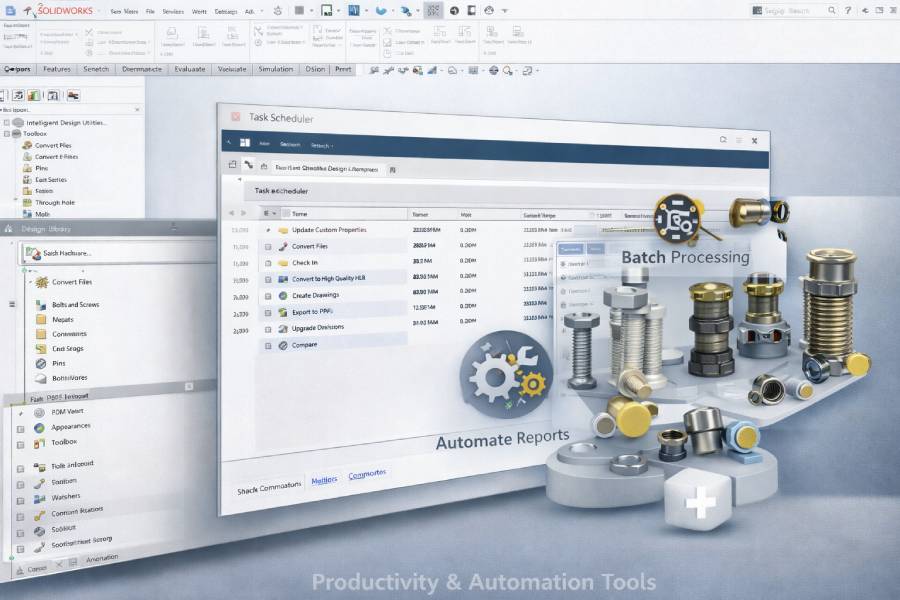This screenshot has height=600, width=900.
Task: Click the Commortes link at Task Scheduler bottom
Action: 367,474
